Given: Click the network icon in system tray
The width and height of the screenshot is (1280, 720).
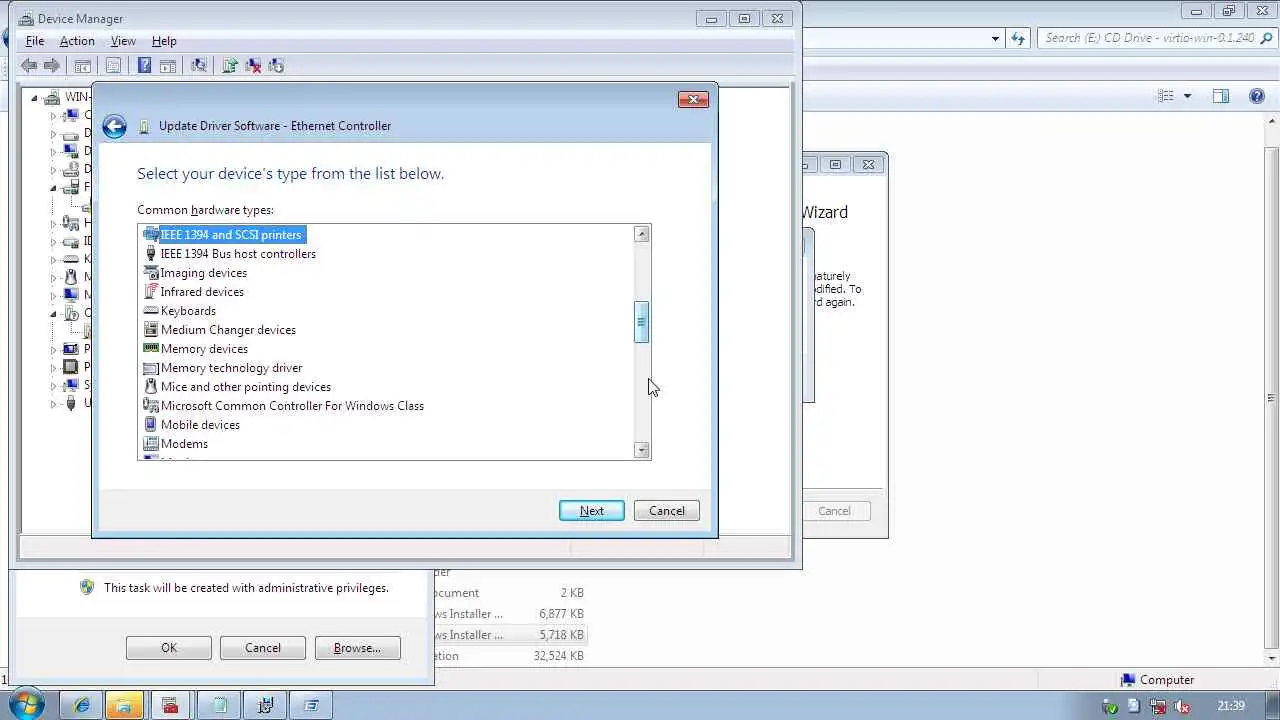Looking at the screenshot, I should pos(1157,706).
